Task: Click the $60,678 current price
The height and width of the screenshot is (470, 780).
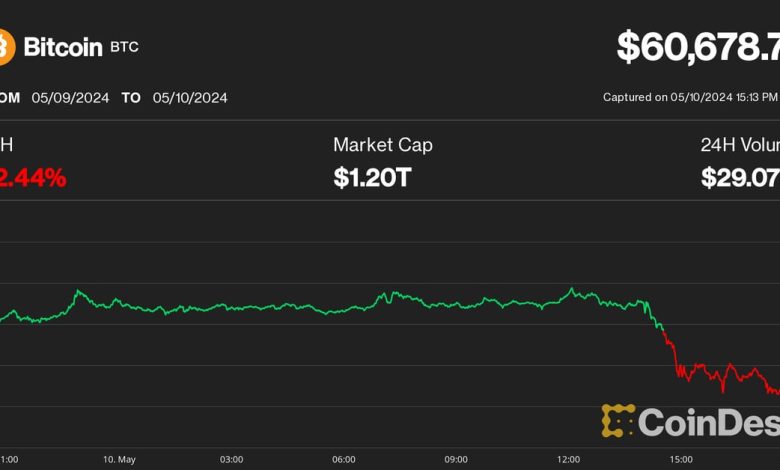Action: [x=698, y=47]
